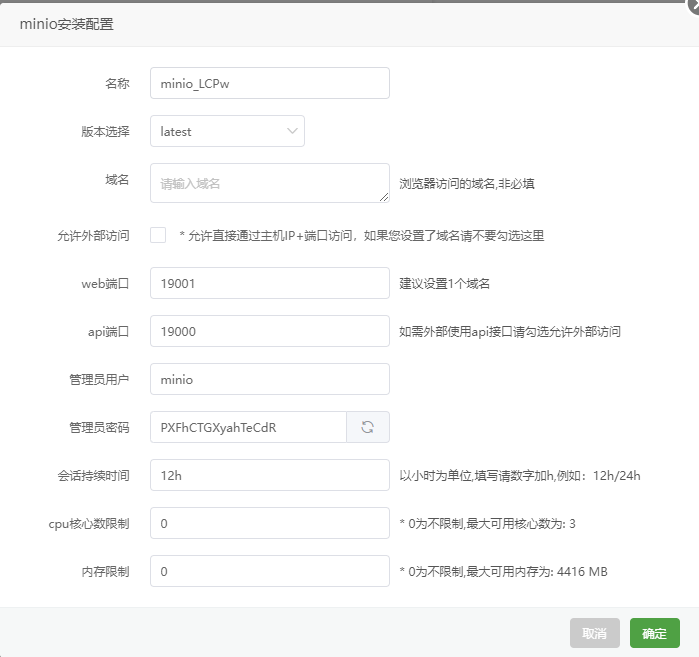Viewport: 699px width, 657px height.
Task: Select the 管理员用户 field minio
Action: [270, 379]
